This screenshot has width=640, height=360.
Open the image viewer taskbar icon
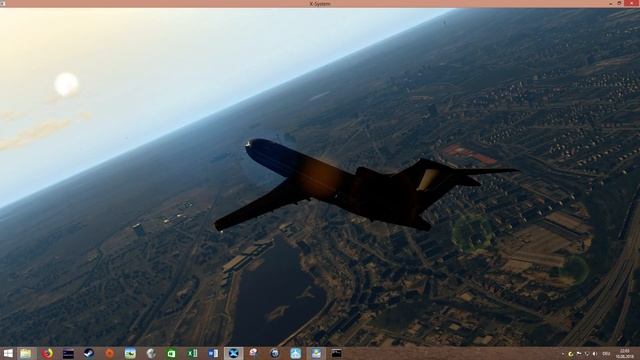coord(316,353)
